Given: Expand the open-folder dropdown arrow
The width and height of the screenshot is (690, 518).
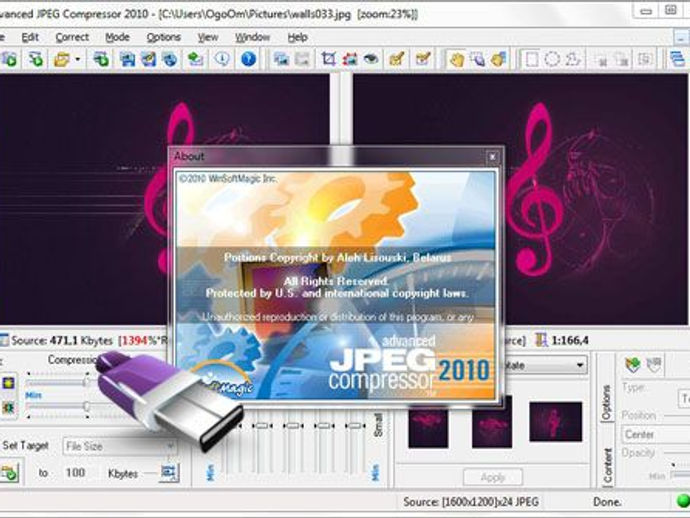Looking at the screenshot, I should (x=78, y=59).
